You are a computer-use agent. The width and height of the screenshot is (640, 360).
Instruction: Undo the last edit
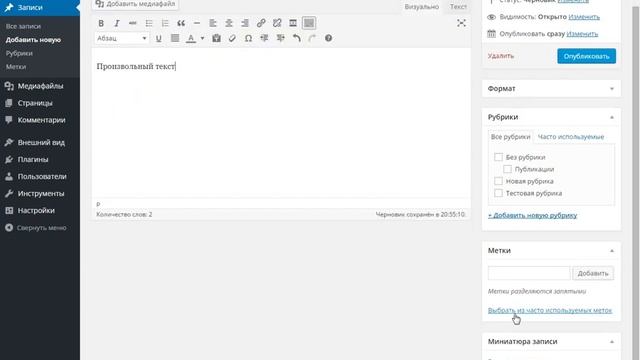[296, 38]
